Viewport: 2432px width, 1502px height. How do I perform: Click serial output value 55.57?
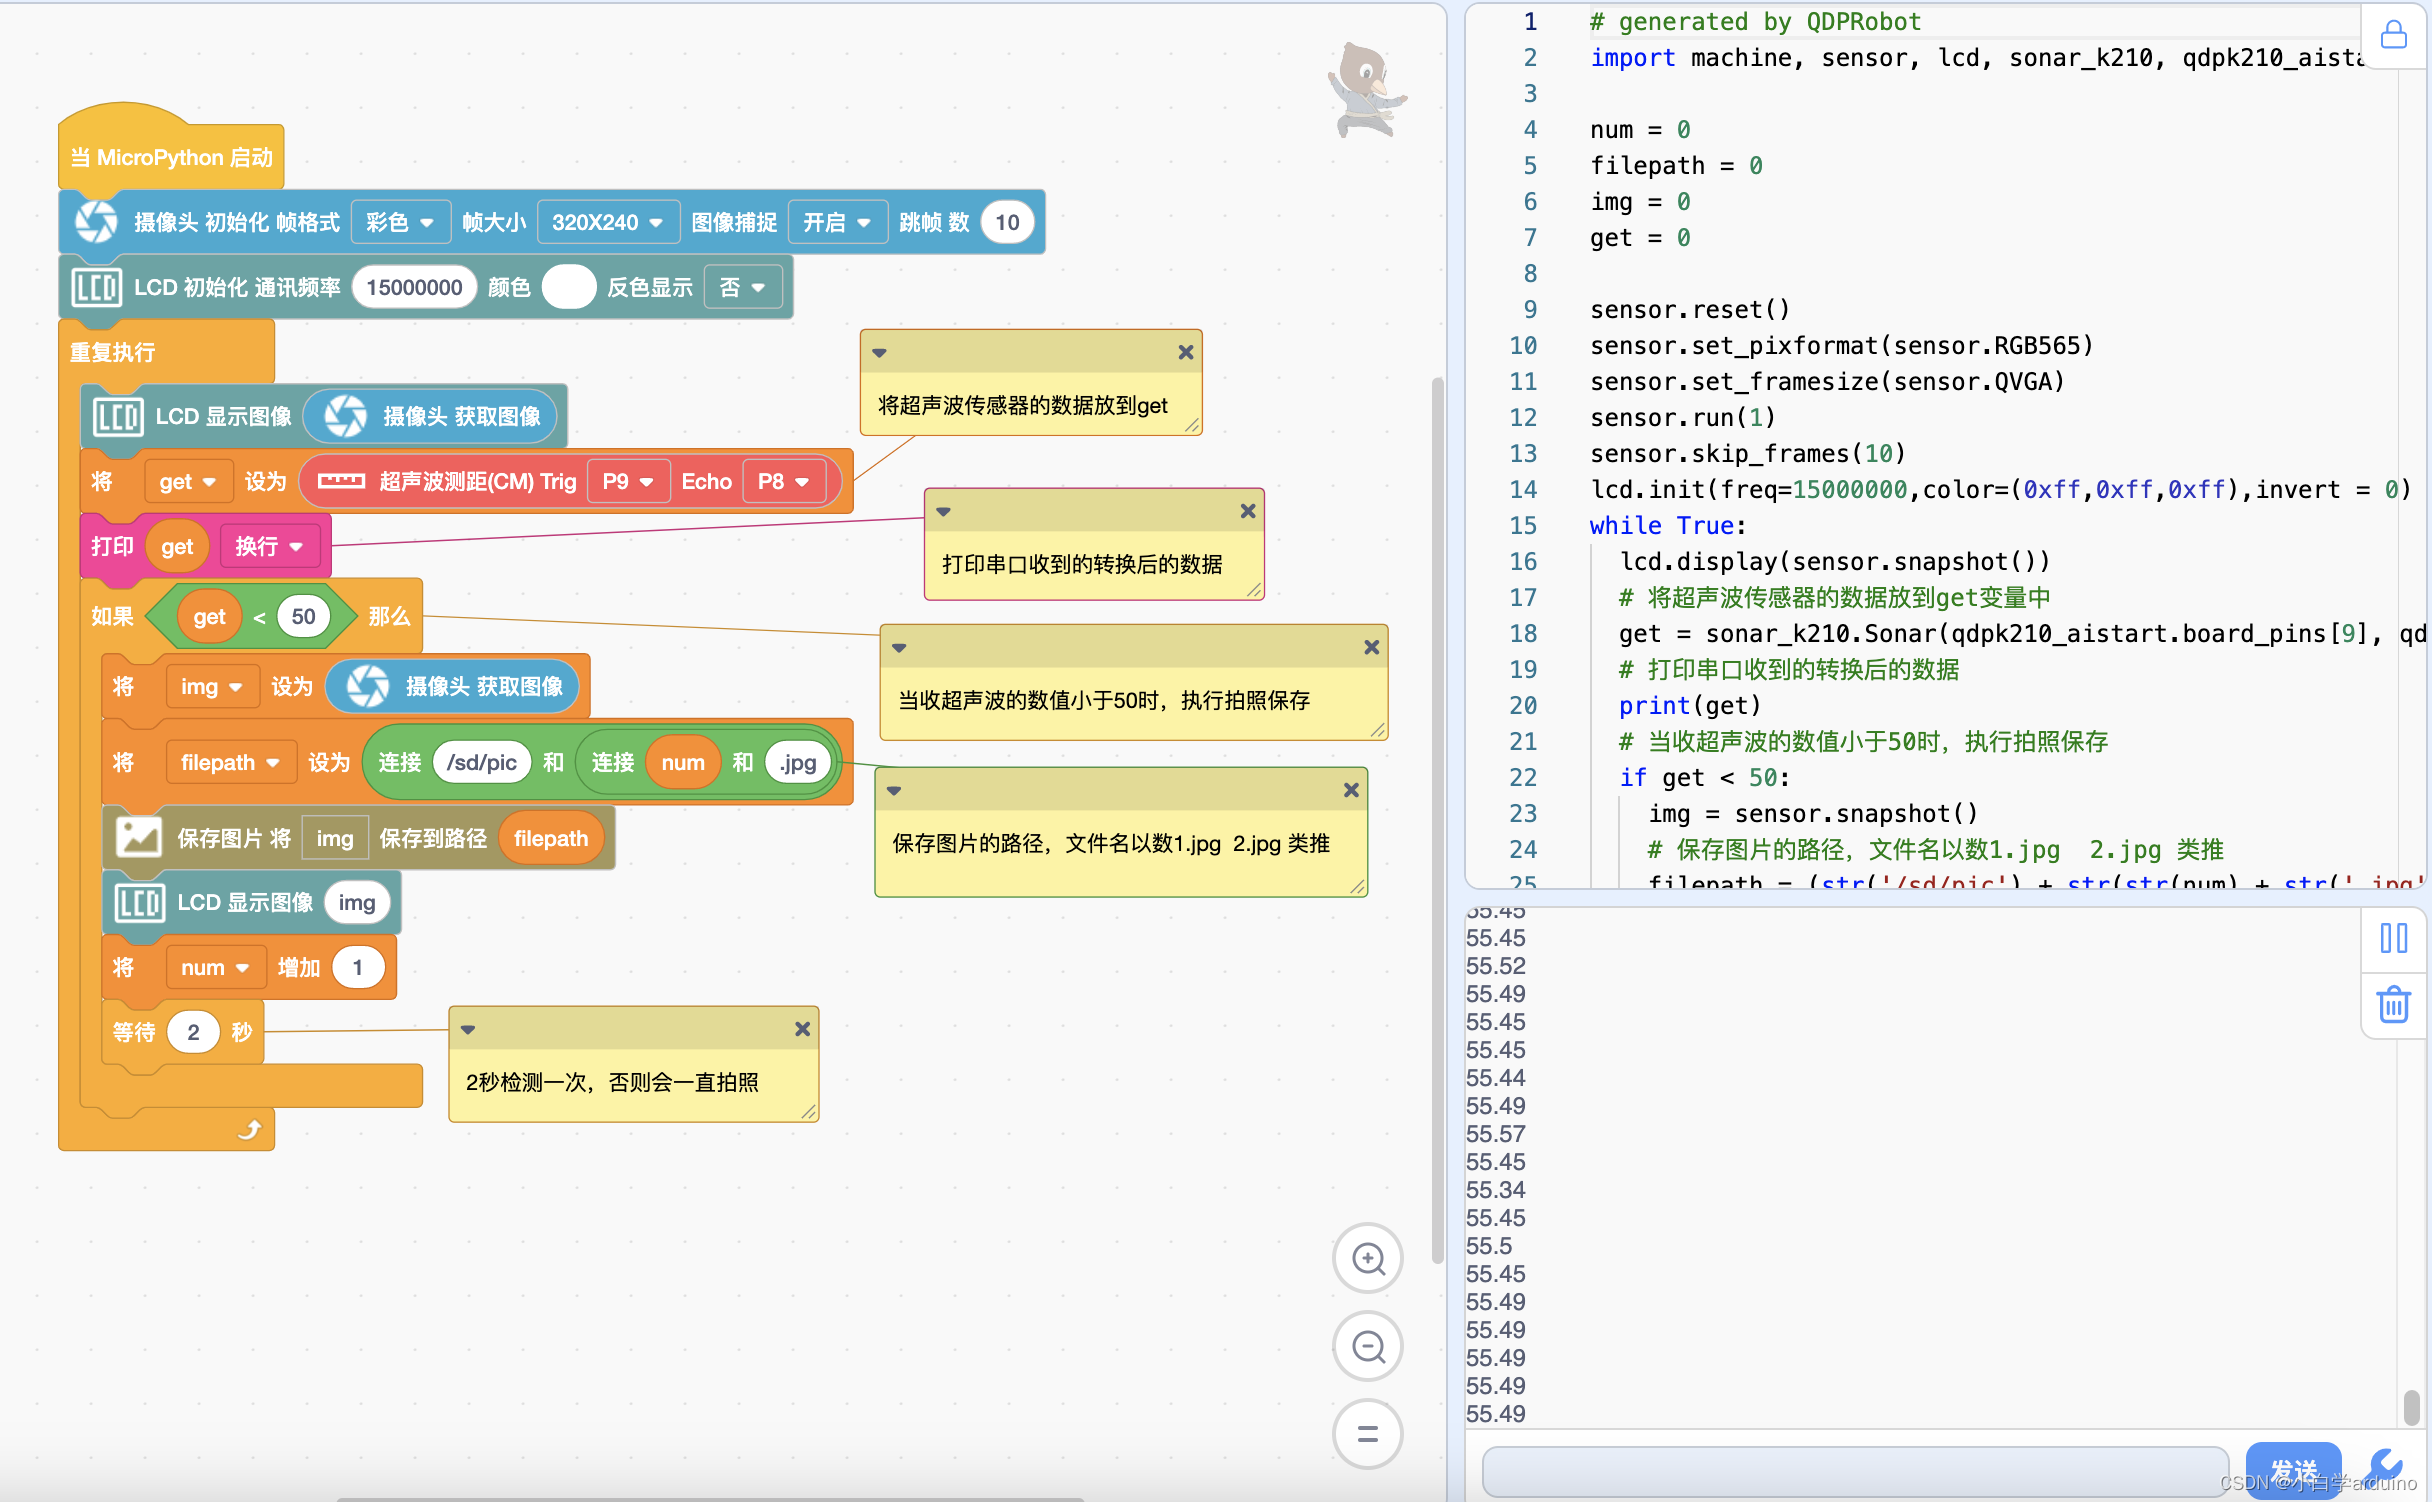(1496, 1135)
